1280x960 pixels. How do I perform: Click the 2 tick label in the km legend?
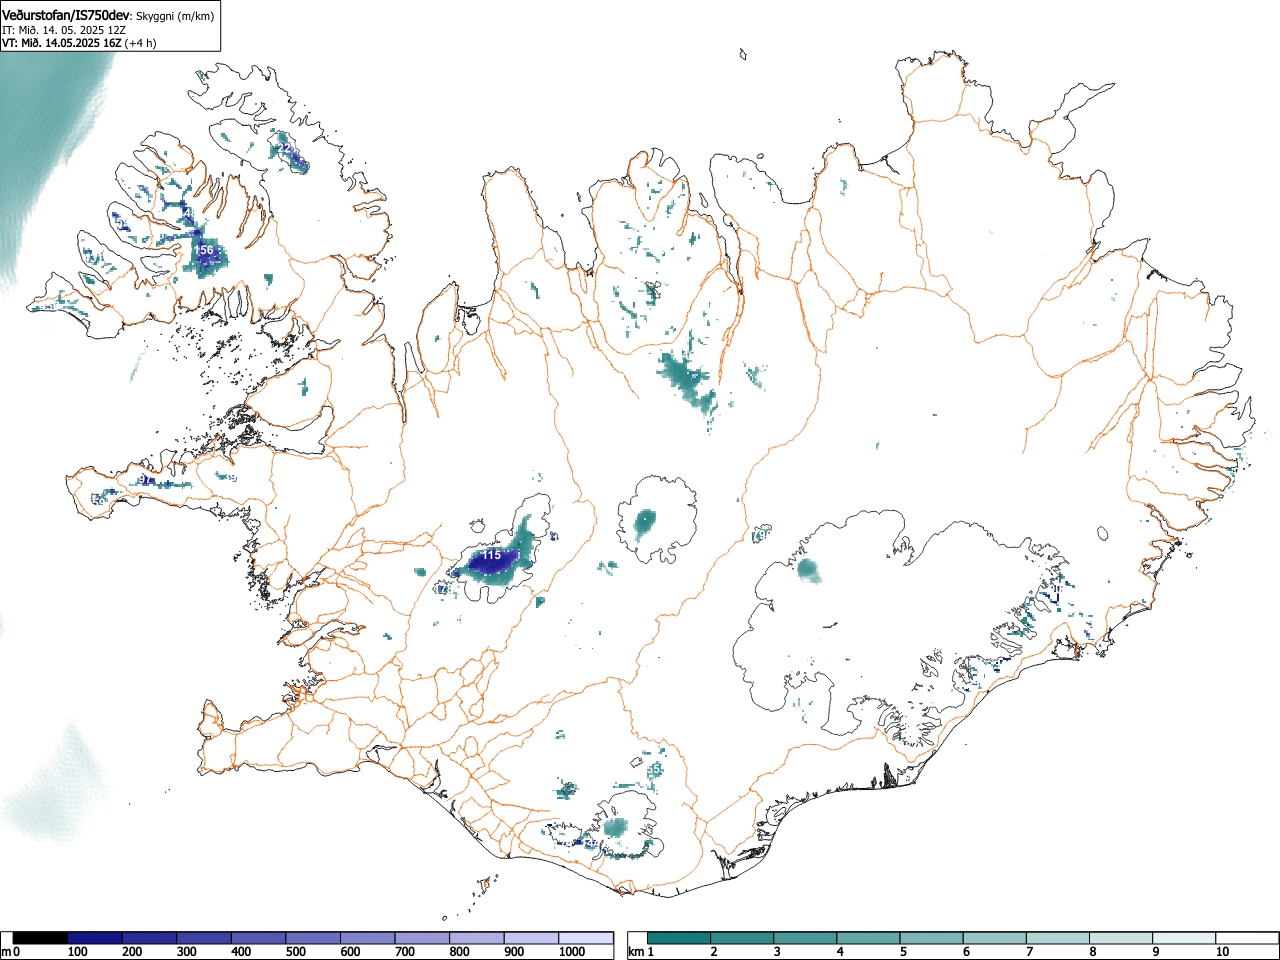(x=714, y=952)
